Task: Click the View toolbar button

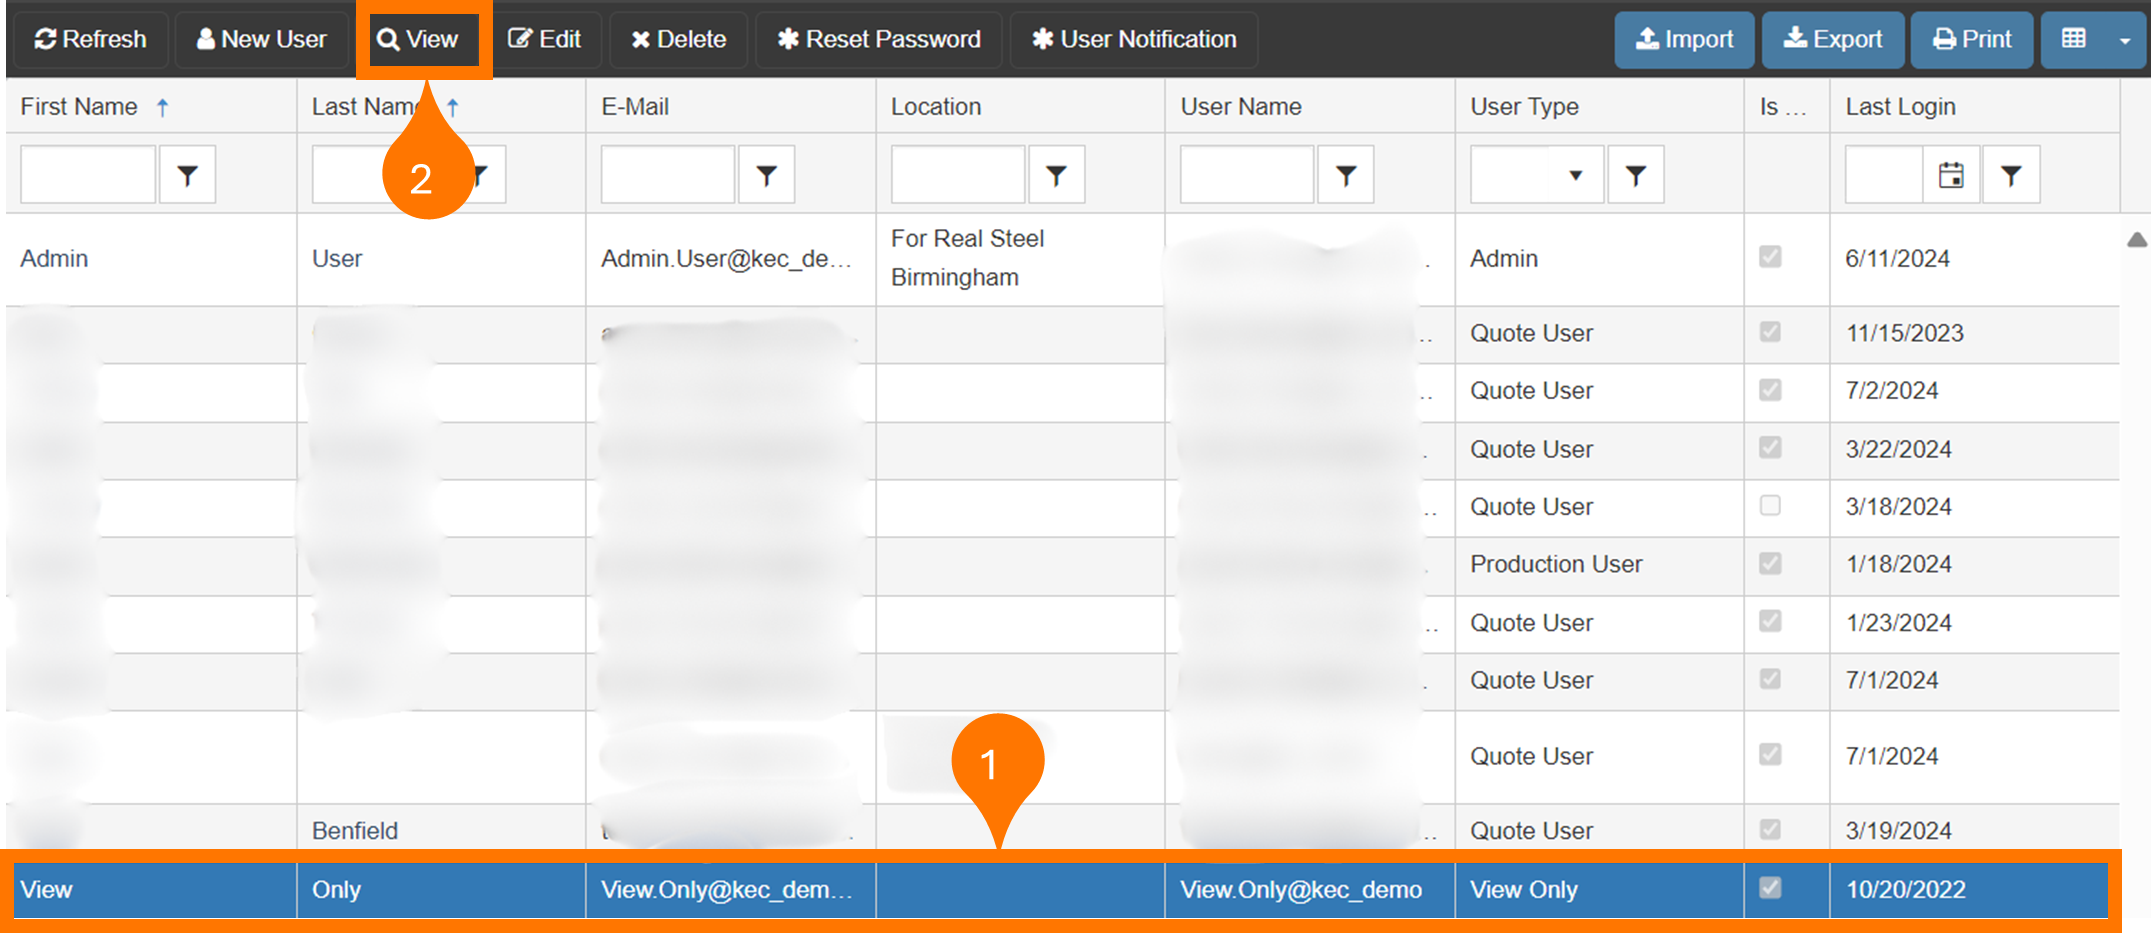Action: [418, 40]
